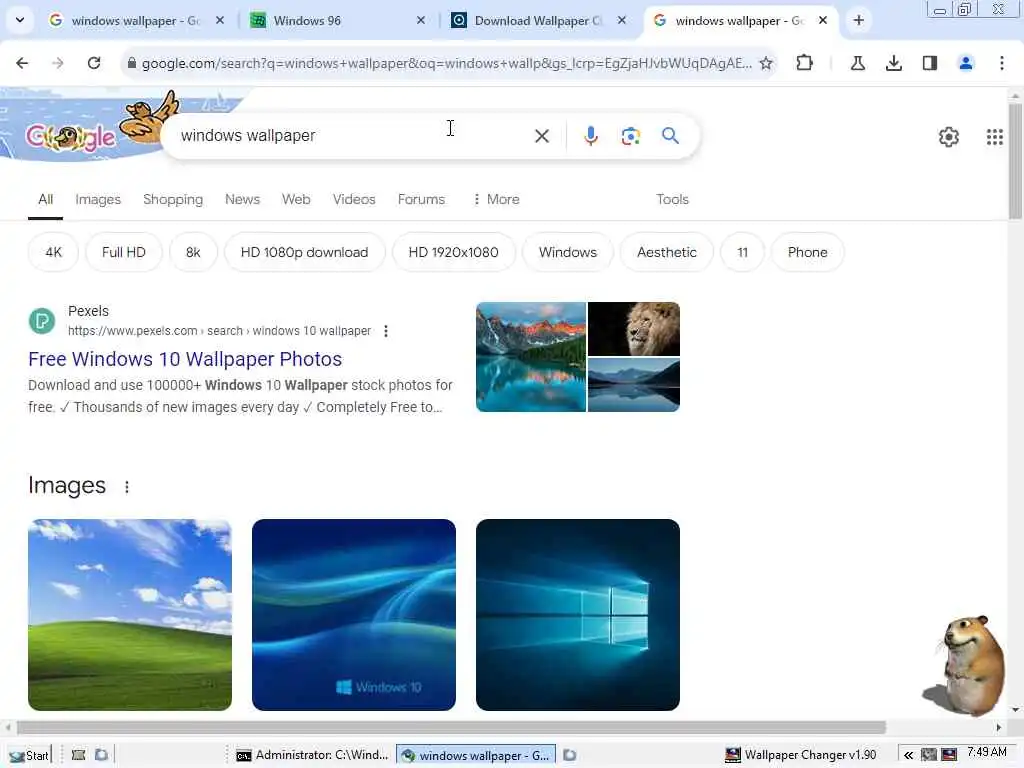Open Google quick settings gear
1024x768 pixels.
pyautogui.click(x=949, y=137)
